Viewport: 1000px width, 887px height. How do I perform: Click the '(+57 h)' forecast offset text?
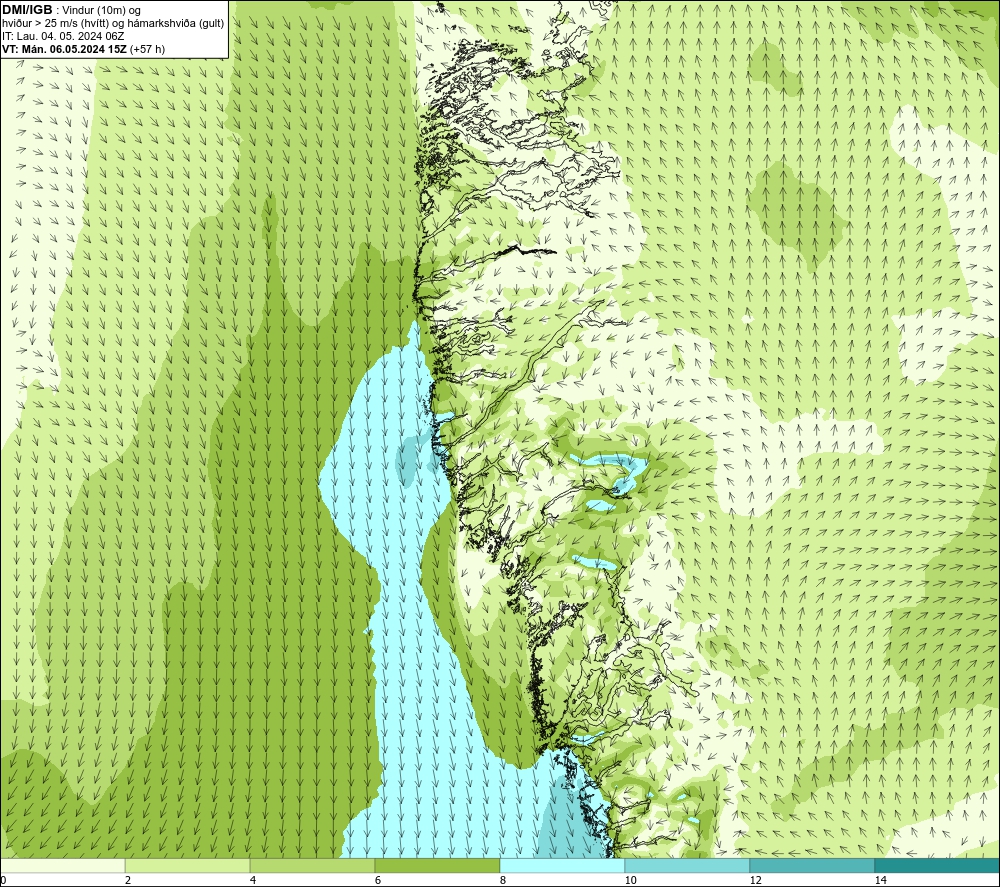coord(147,49)
